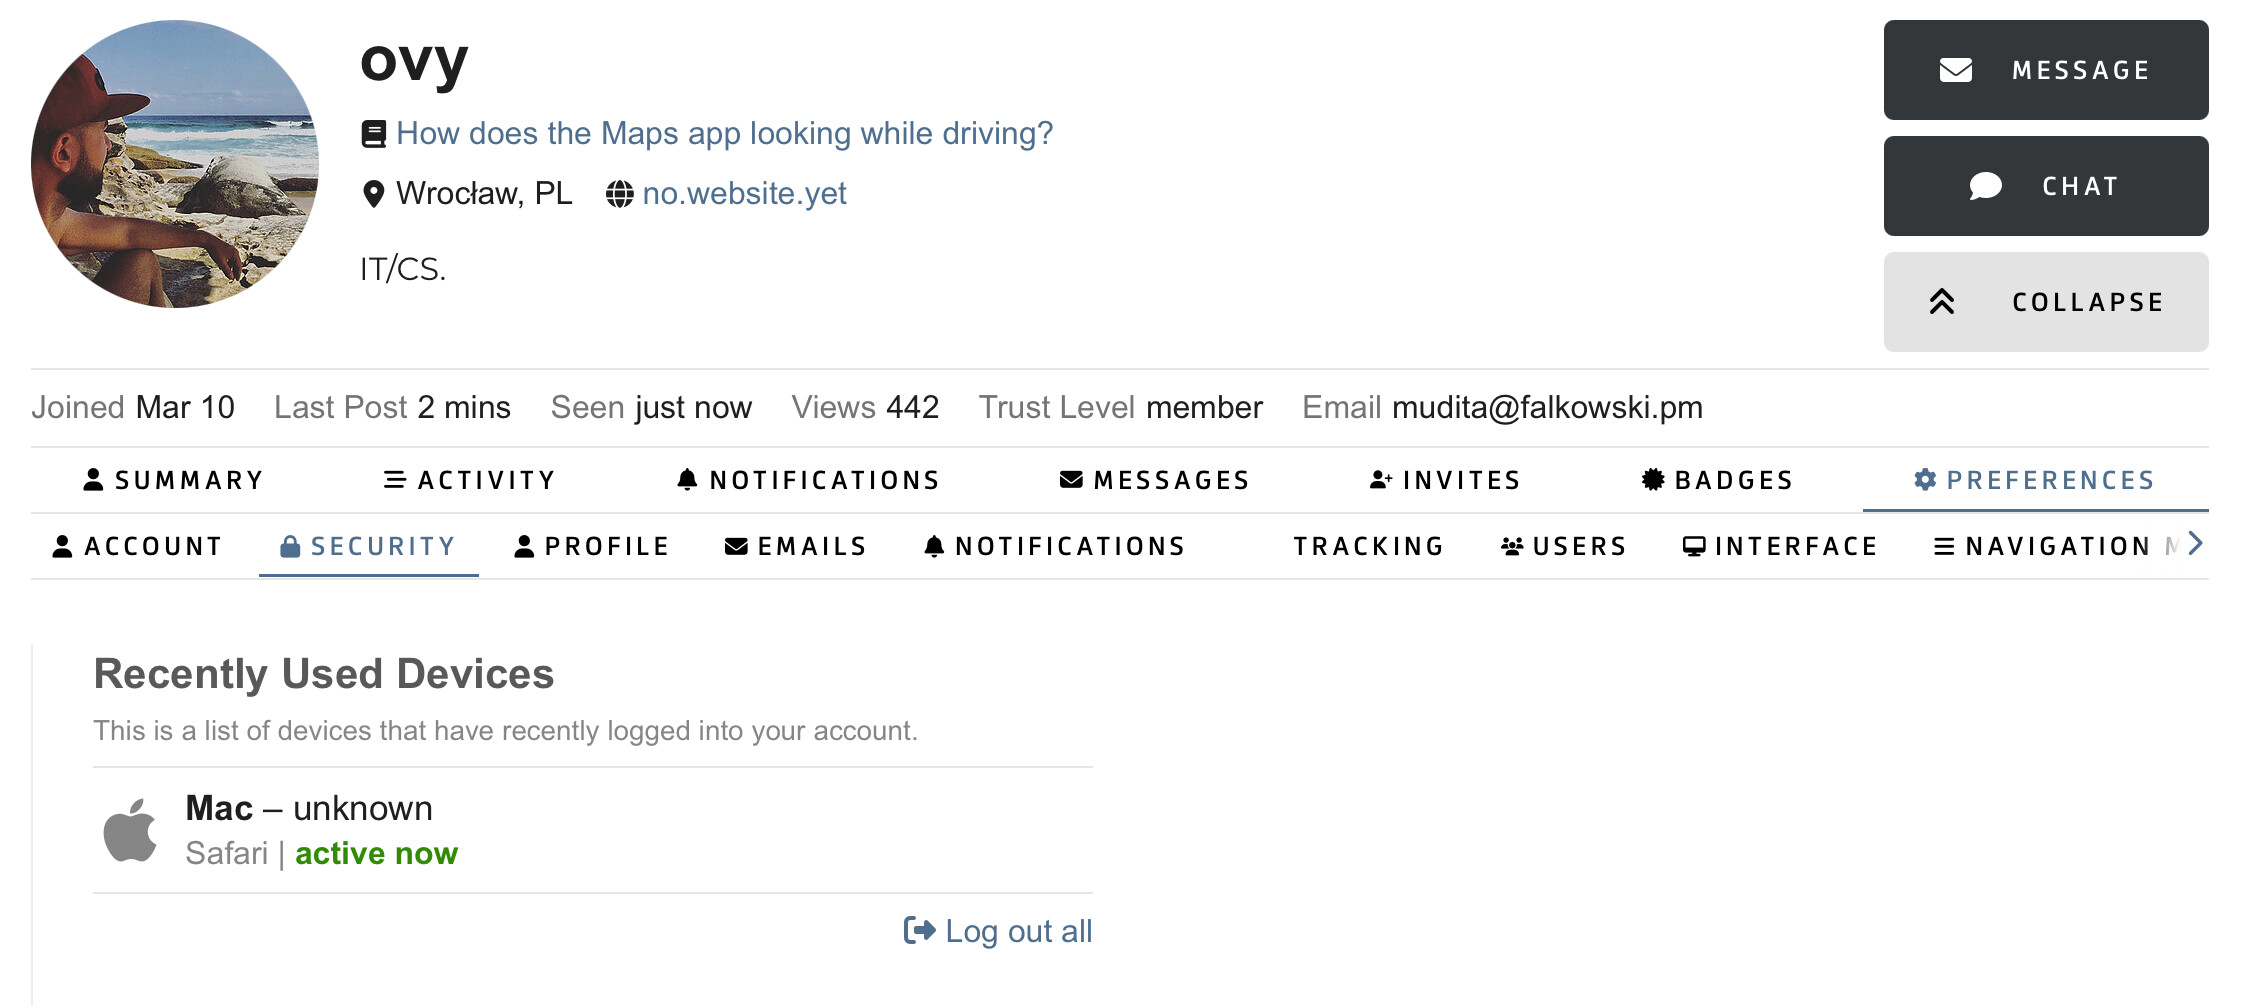2250x1006 pixels.
Task: Click the Log out all exit icon
Action: [x=919, y=931]
